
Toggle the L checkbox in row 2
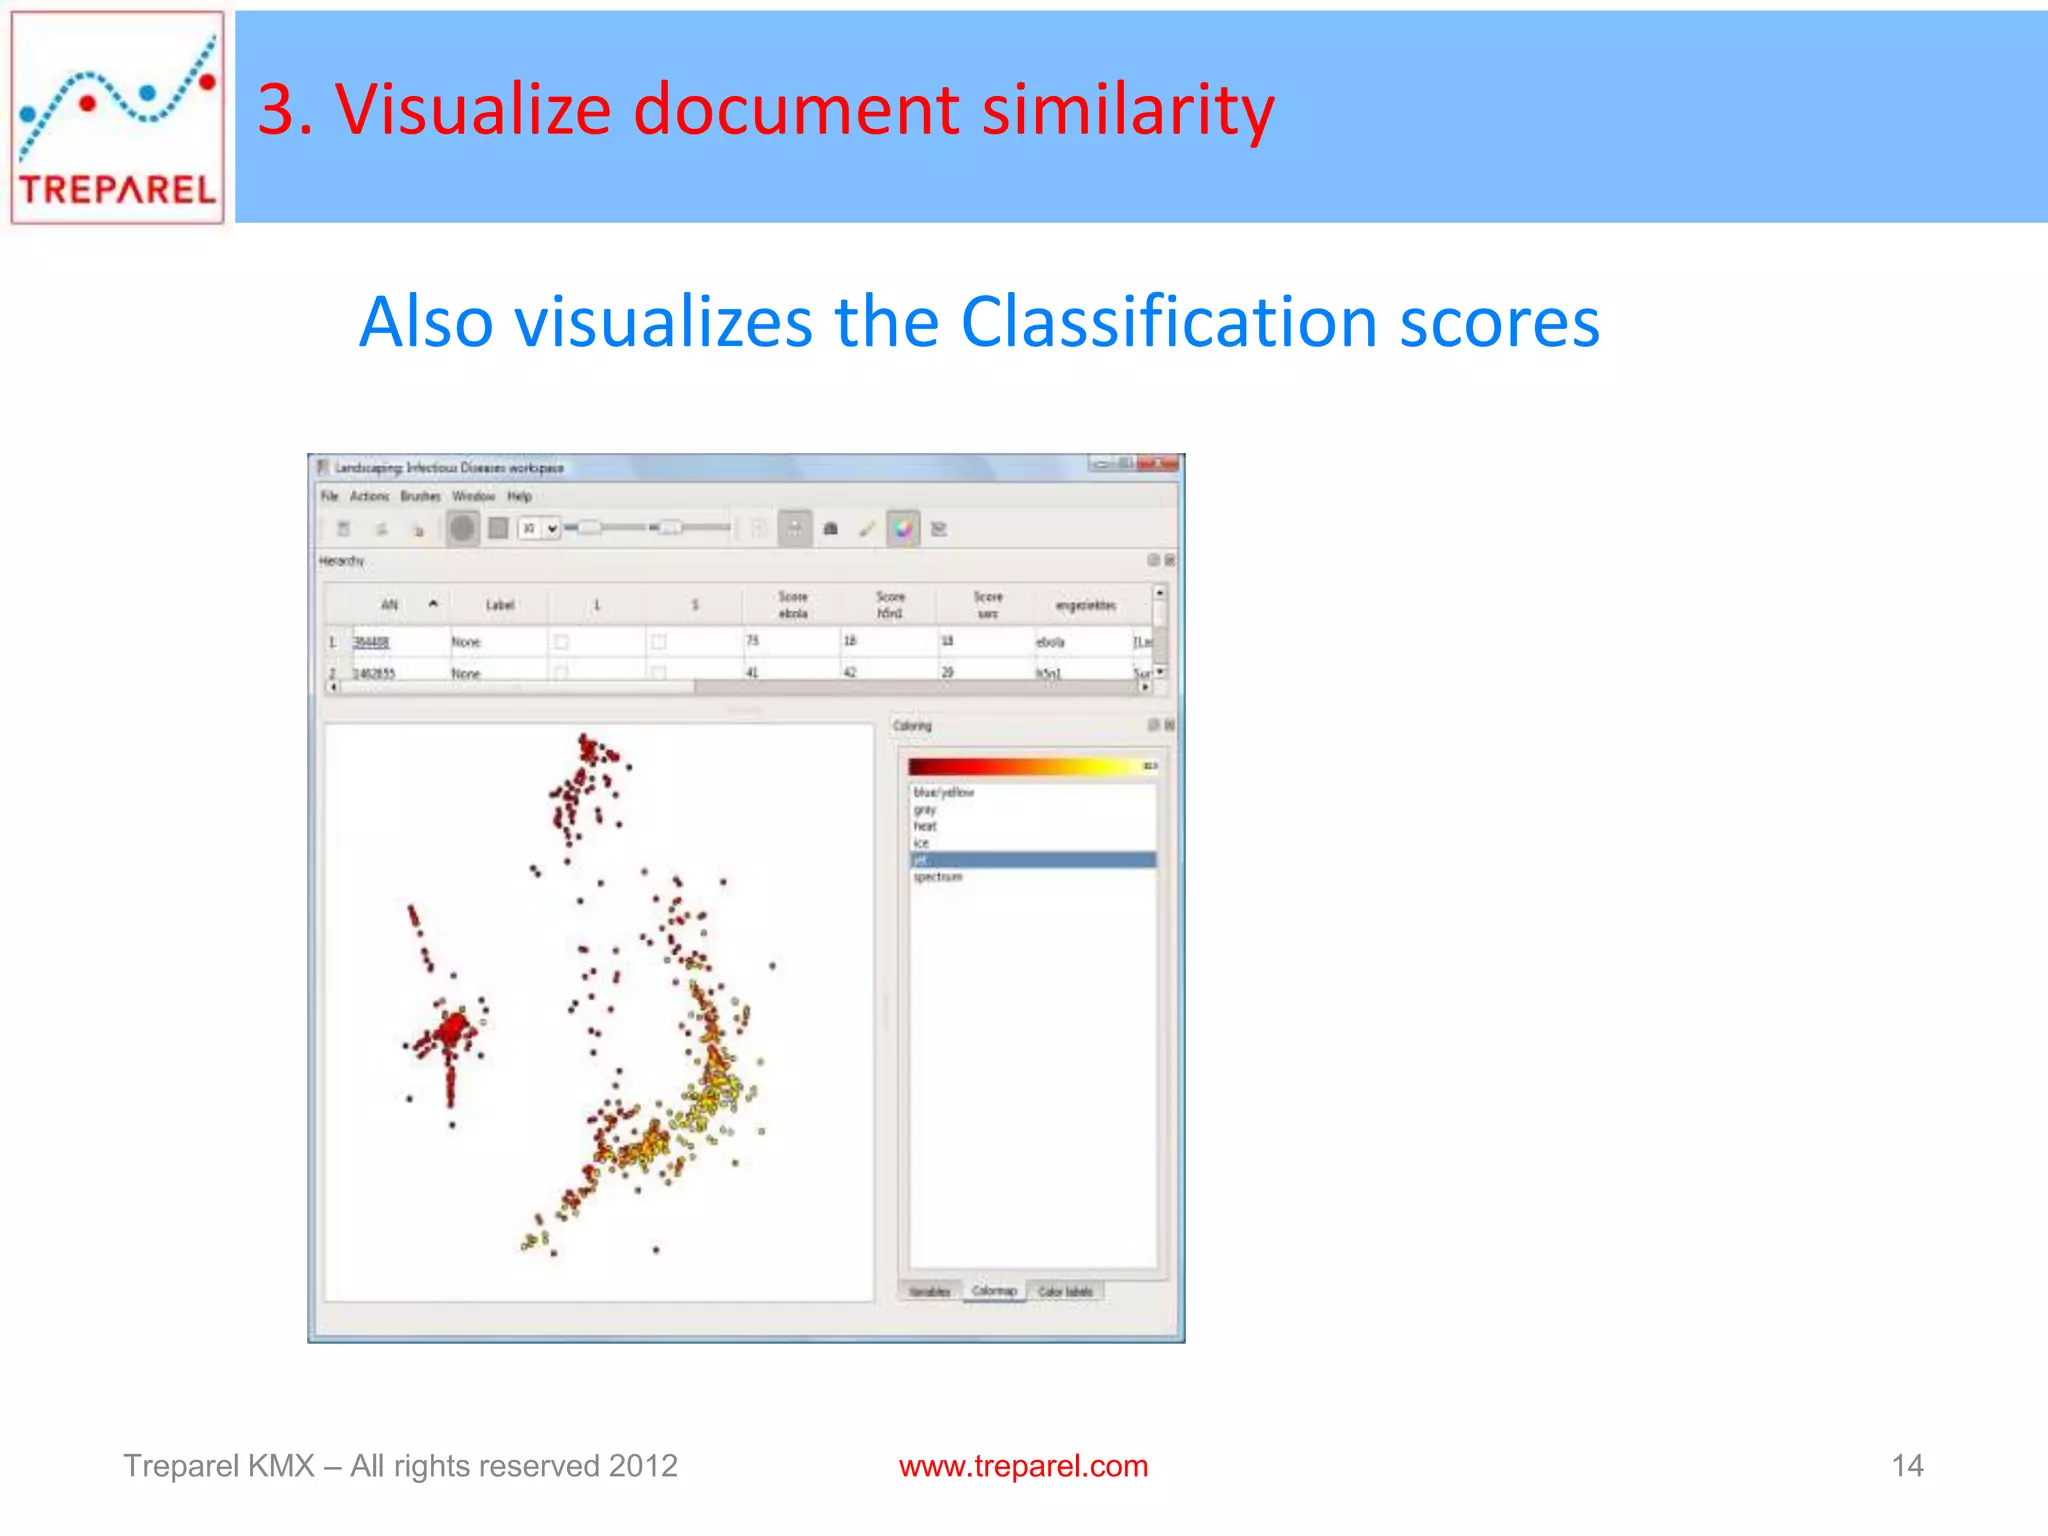[x=561, y=673]
